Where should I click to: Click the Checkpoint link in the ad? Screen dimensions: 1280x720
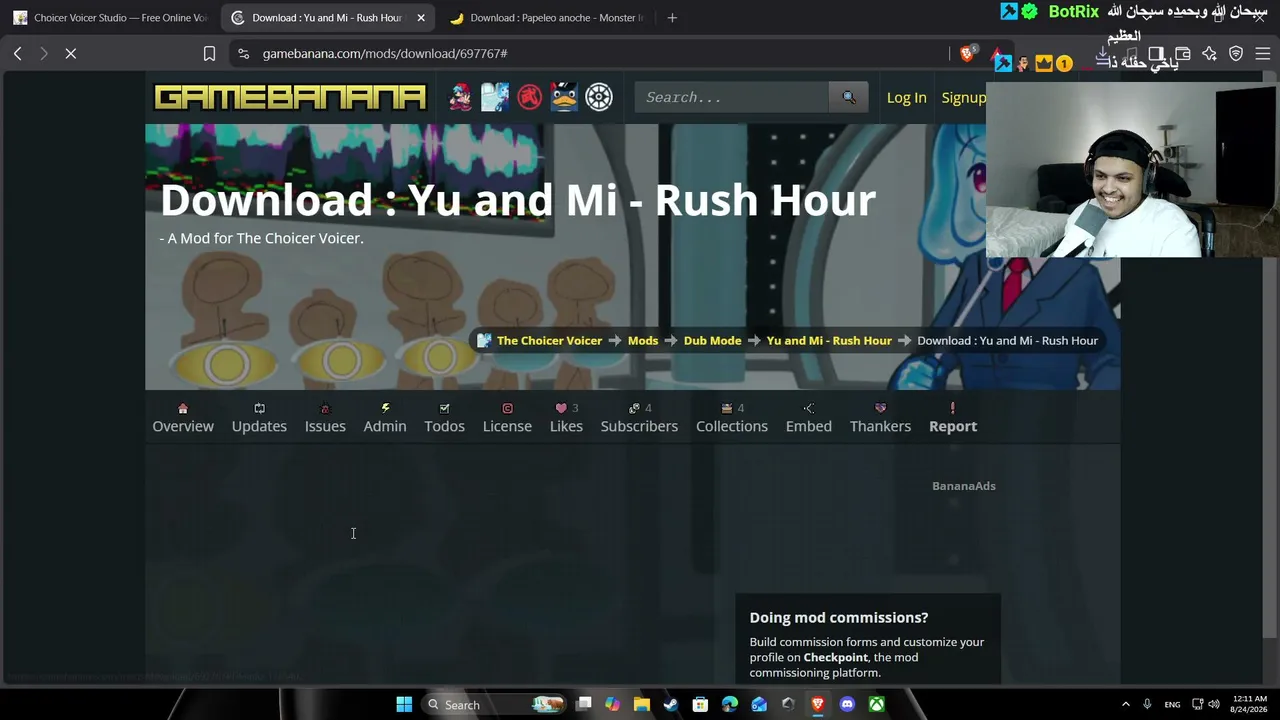(x=836, y=657)
